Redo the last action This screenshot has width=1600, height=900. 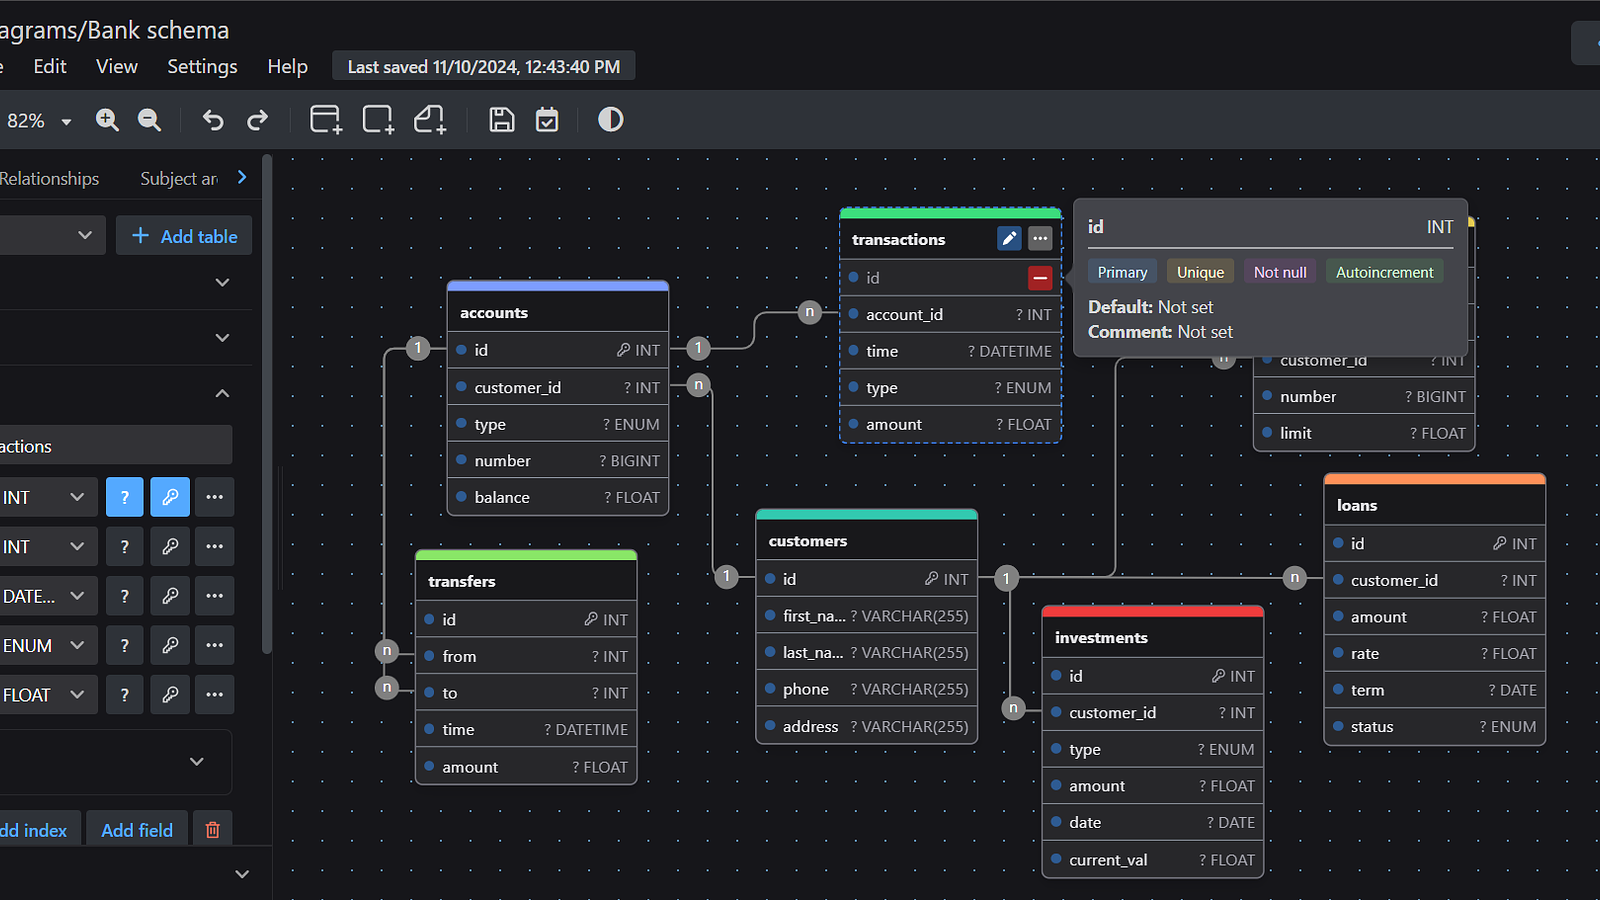click(258, 120)
